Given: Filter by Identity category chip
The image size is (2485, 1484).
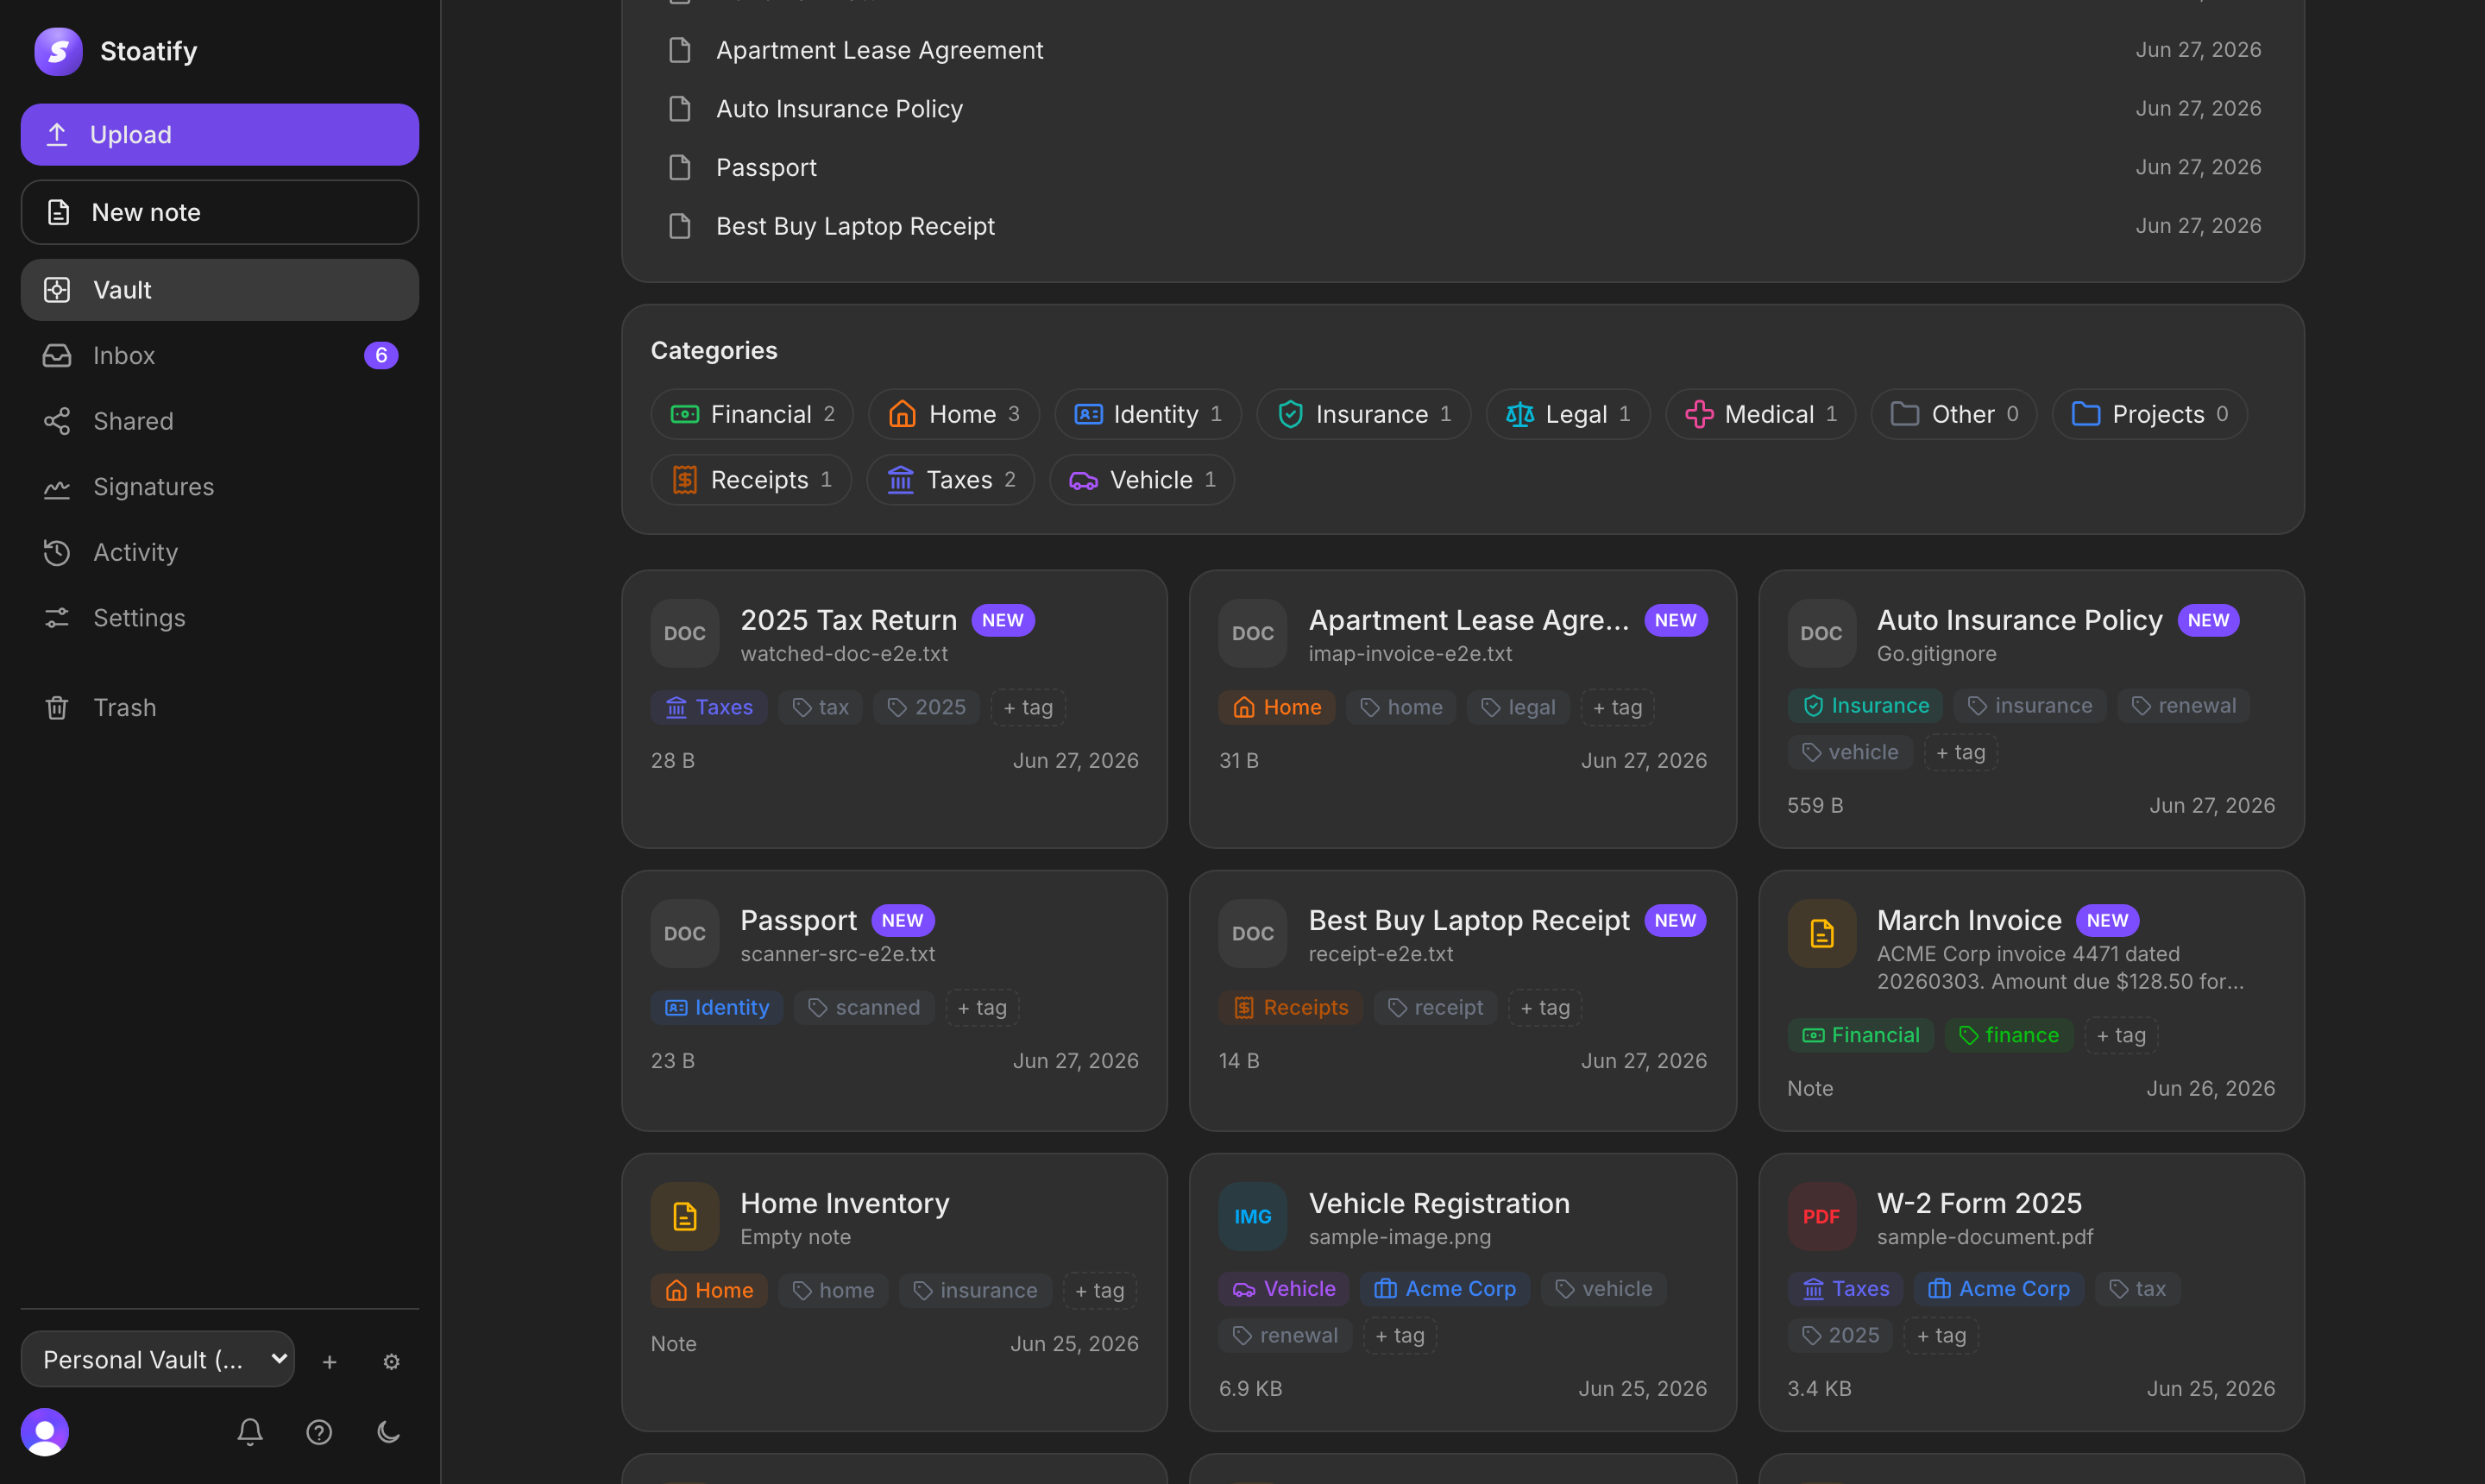Looking at the screenshot, I should [x=1148, y=414].
